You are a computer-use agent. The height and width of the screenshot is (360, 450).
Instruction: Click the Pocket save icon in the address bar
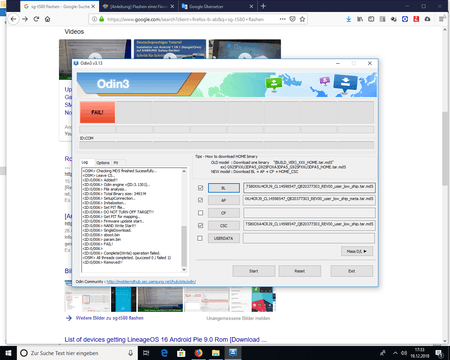(292, 19)
